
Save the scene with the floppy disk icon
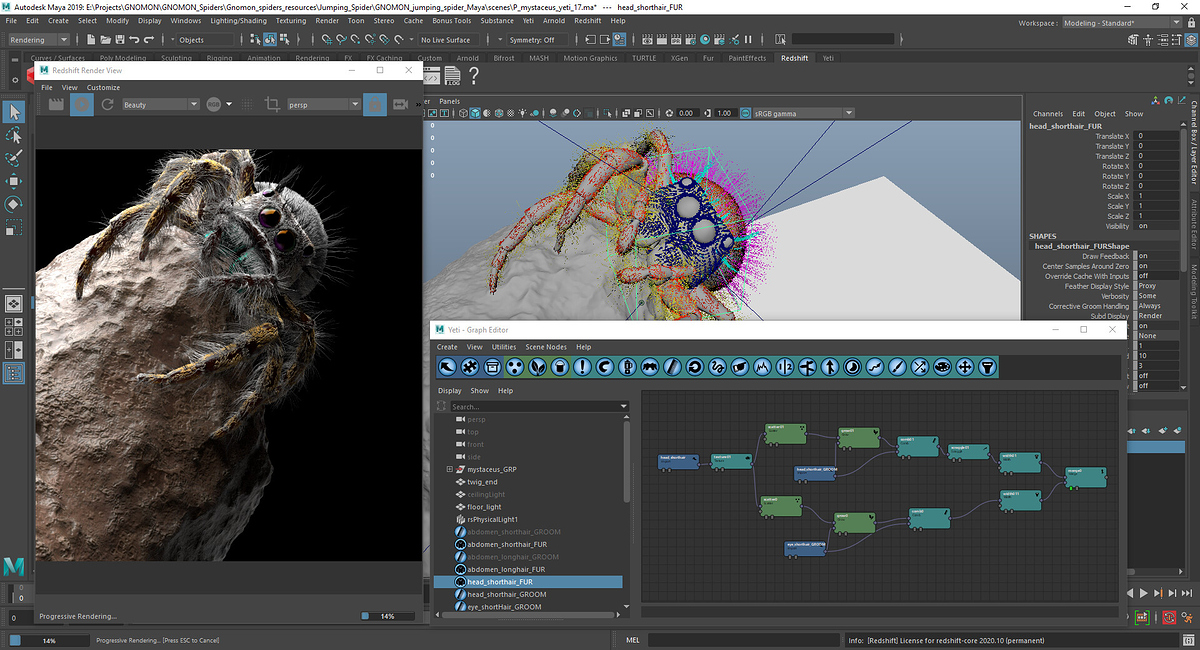[119, 40]
